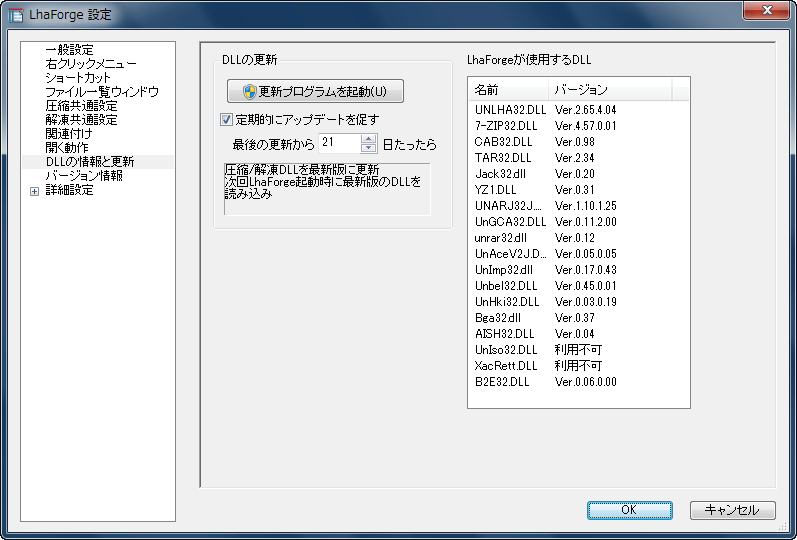Open バージョン情報 page
Screen dimensions: 797x540
(84, 176)
